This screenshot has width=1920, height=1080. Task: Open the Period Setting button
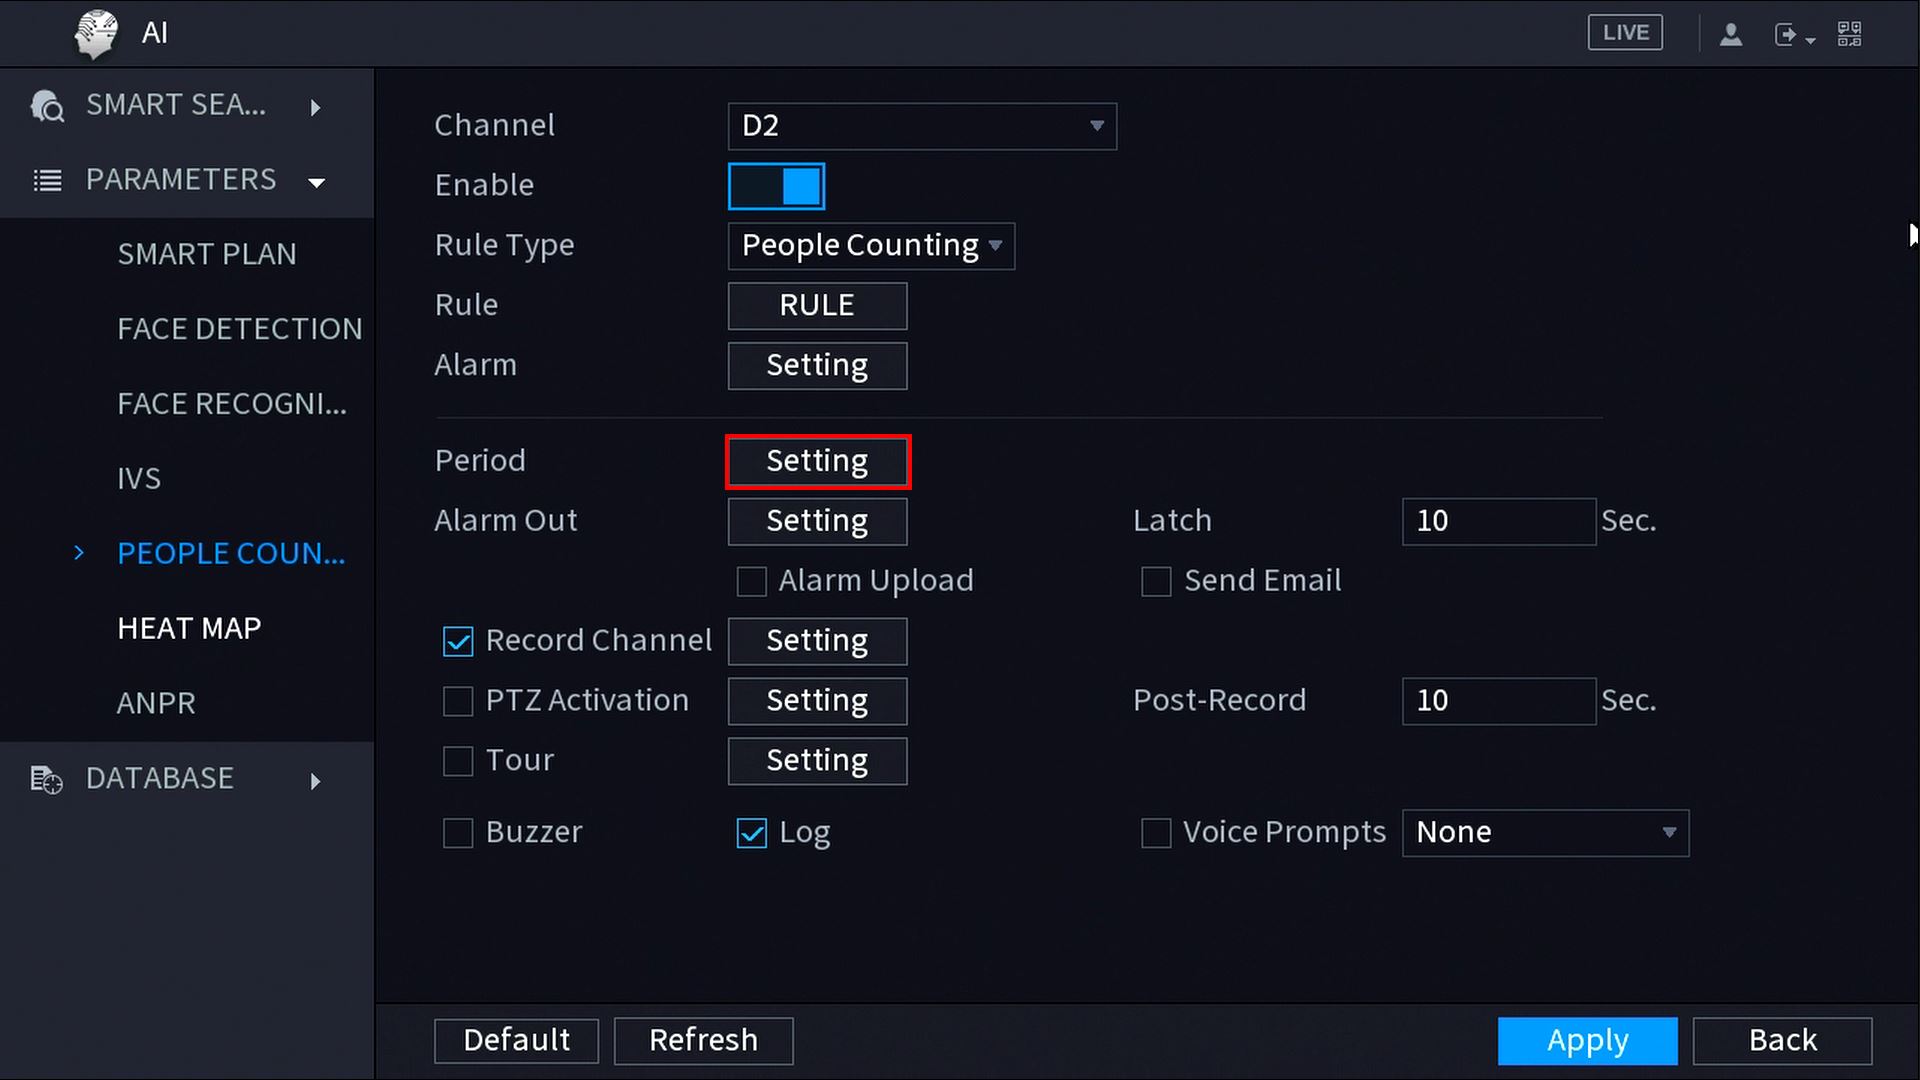[x=817, y=461]
